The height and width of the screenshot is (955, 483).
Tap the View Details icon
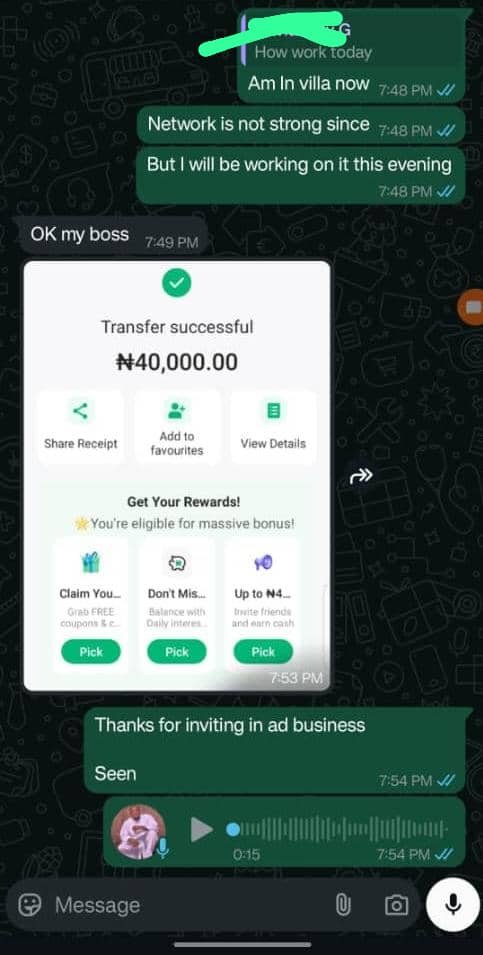coord(273,411)
